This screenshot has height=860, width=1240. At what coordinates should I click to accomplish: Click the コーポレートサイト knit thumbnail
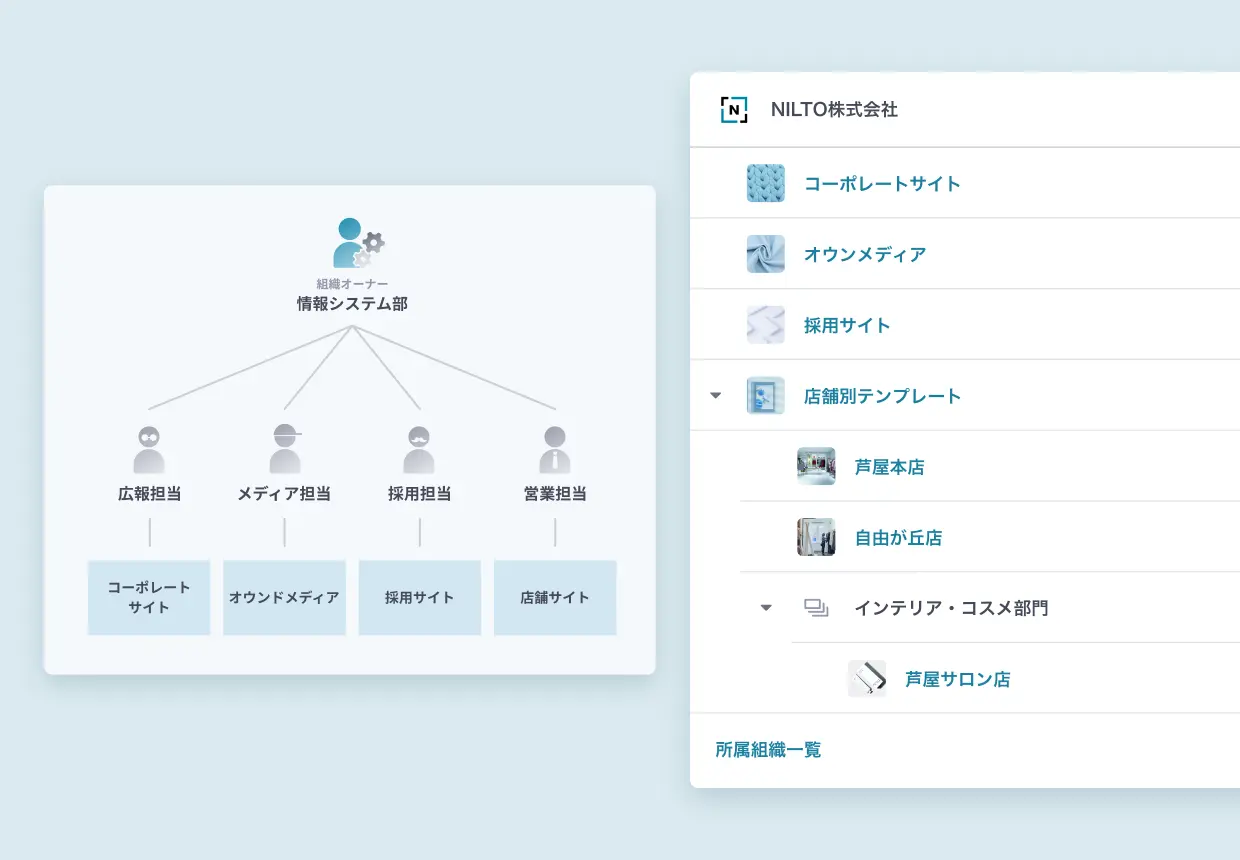pyautogui.click(x=766, y=183)
